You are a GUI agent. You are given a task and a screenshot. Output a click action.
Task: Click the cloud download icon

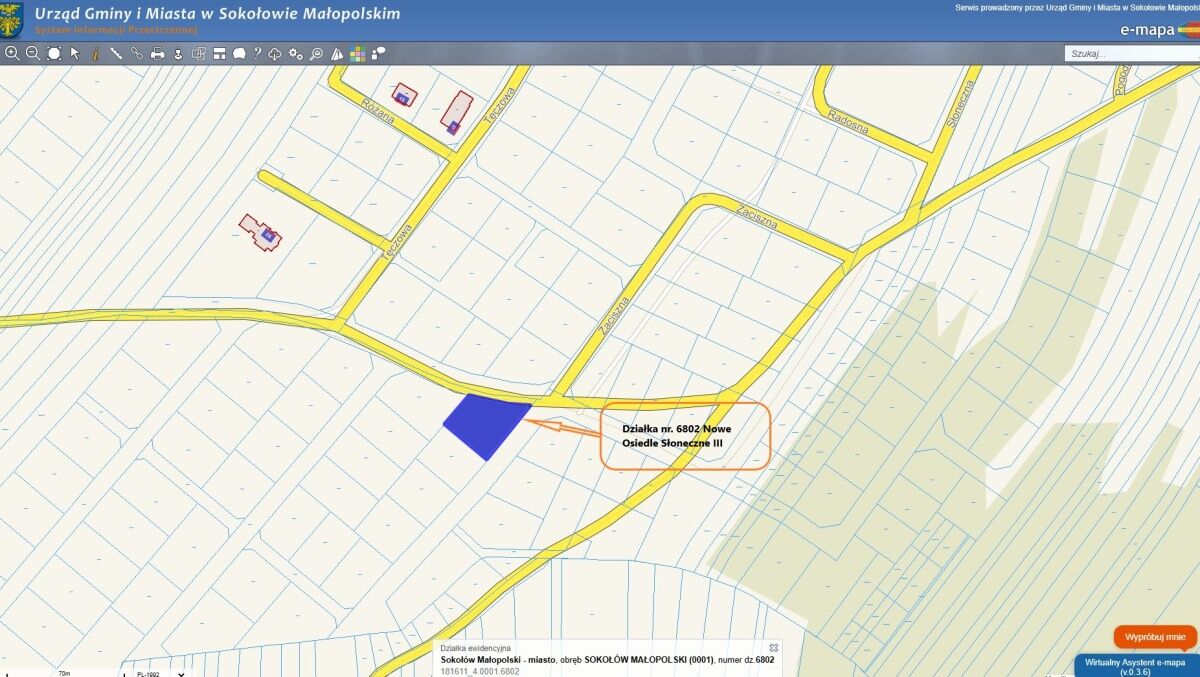(x=275, y=53)
